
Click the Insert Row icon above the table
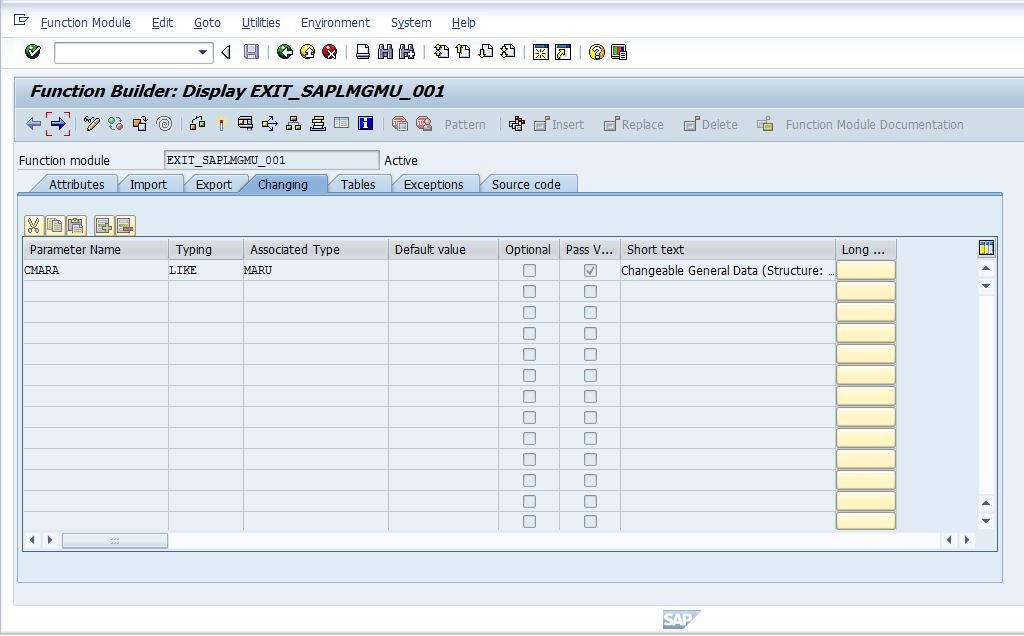[104, 226]
